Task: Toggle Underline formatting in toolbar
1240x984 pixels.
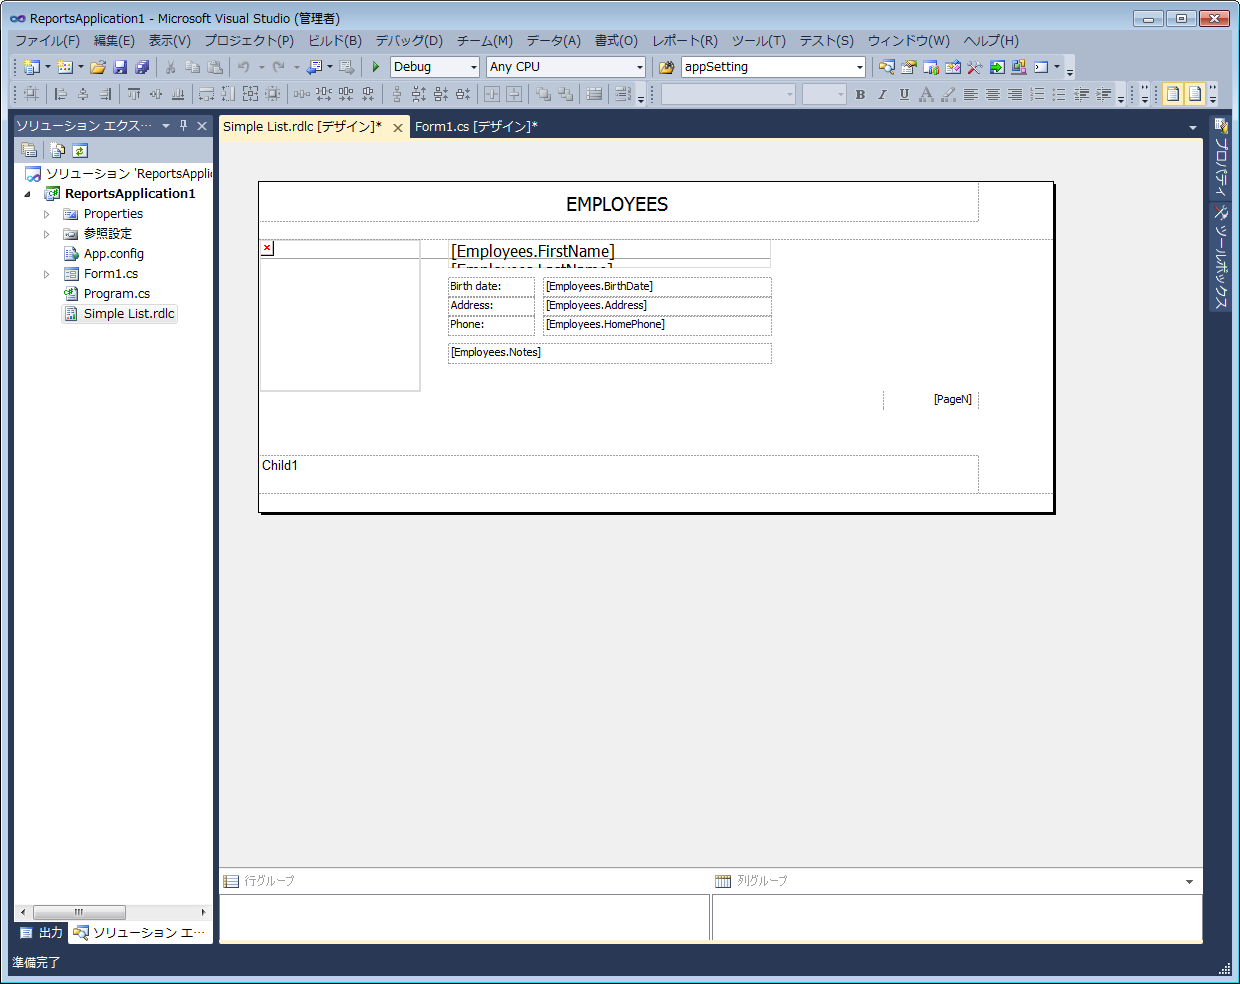Action: [x=904, y=94]
